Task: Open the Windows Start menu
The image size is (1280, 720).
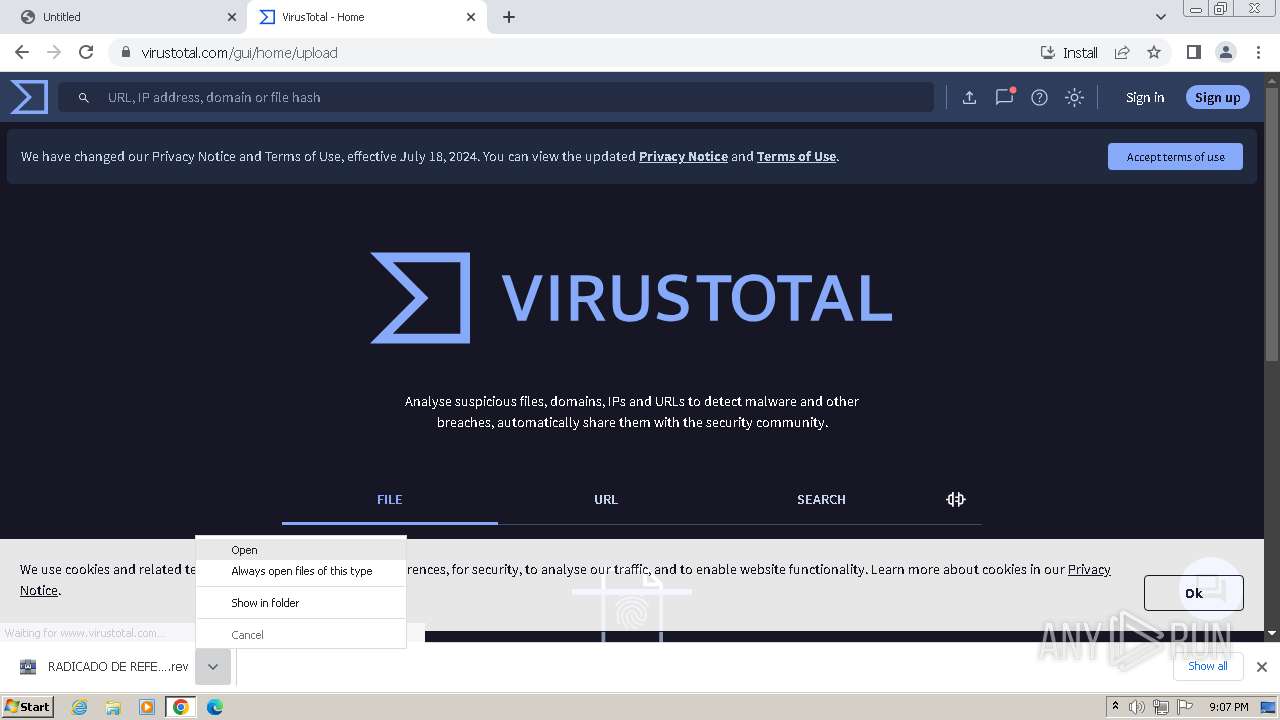Action: (28, 706)
